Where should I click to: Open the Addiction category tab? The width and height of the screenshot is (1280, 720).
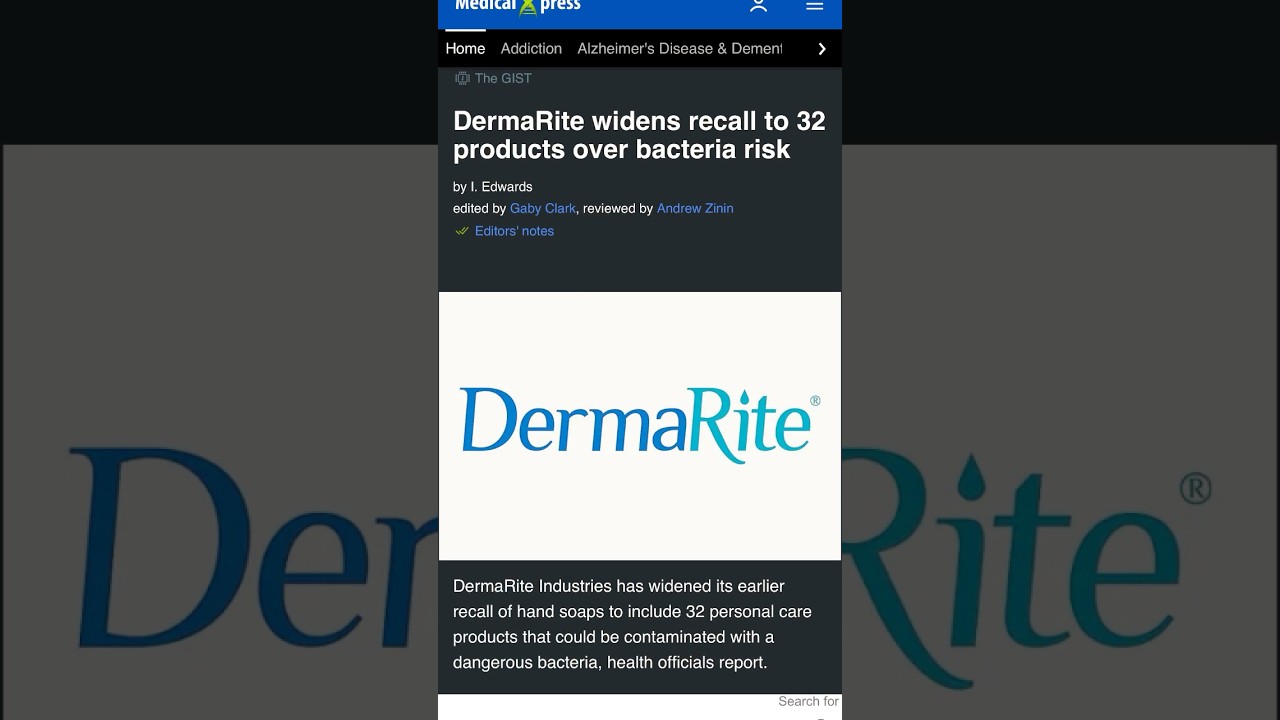click(x=531, y=48)
